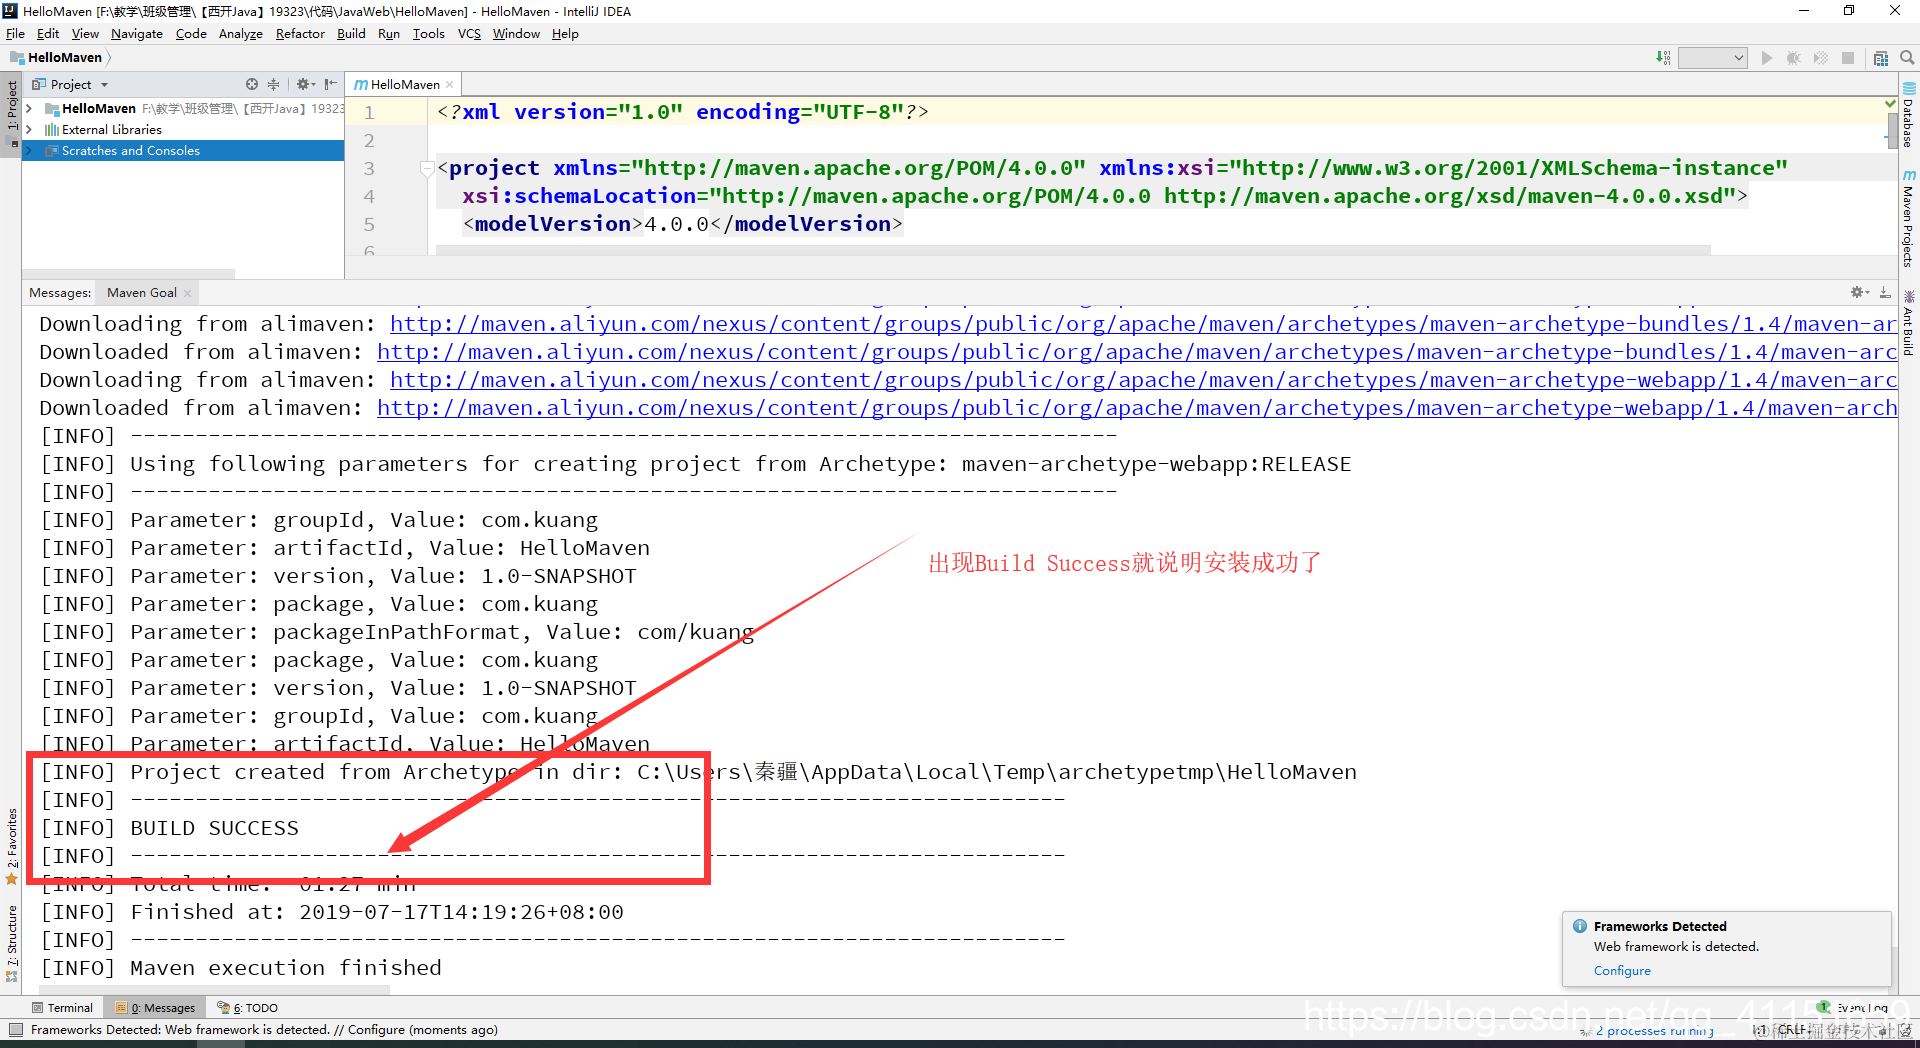Image resolution: width=1920 pixels, height=1048 pixels.
Task: Click the '2 processes running' status
Action: pos(1655,1031)
